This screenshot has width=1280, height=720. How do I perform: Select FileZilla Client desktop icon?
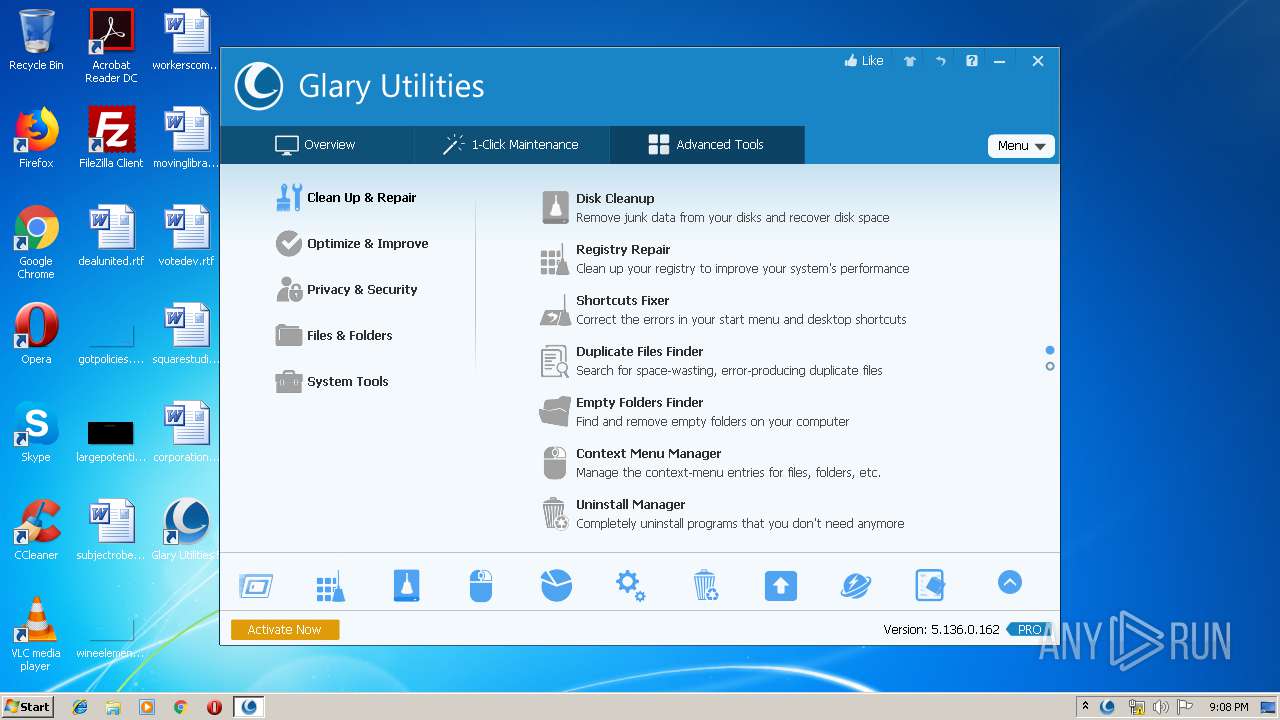click(111, 138)
